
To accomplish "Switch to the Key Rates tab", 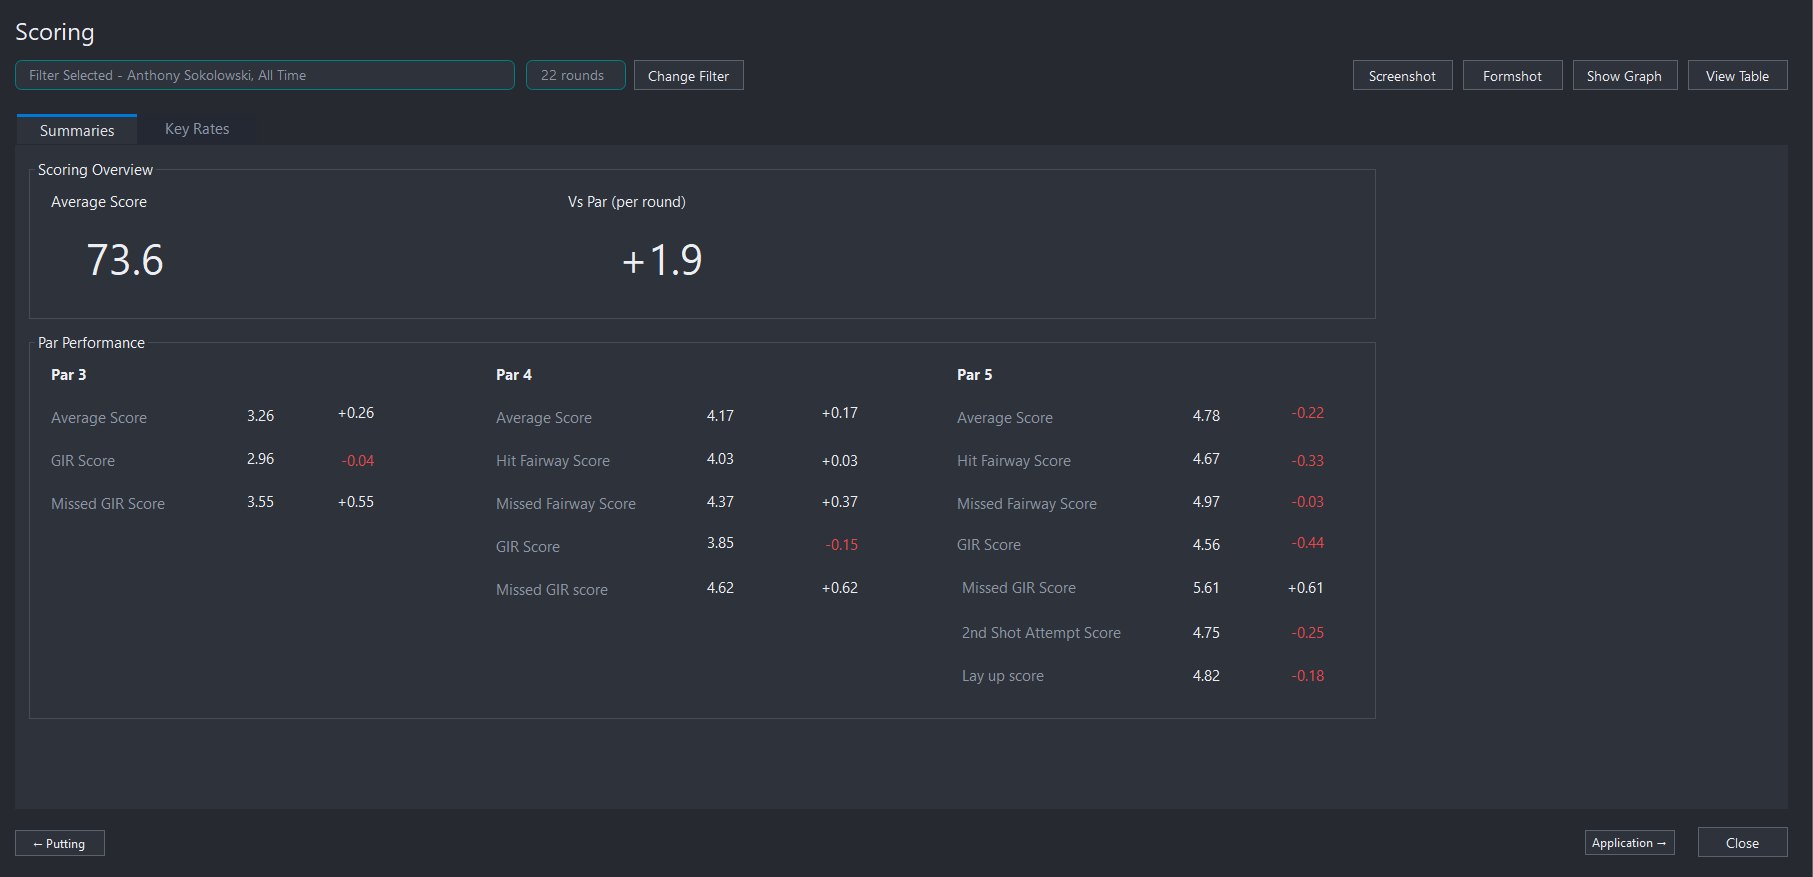I will coord(197,129).
